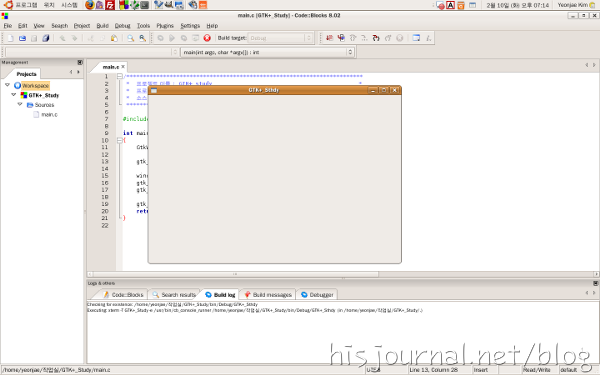The width and height of the screenshot is (600, 375).
Task: Abort the build with red X icon
Action: 207,38
